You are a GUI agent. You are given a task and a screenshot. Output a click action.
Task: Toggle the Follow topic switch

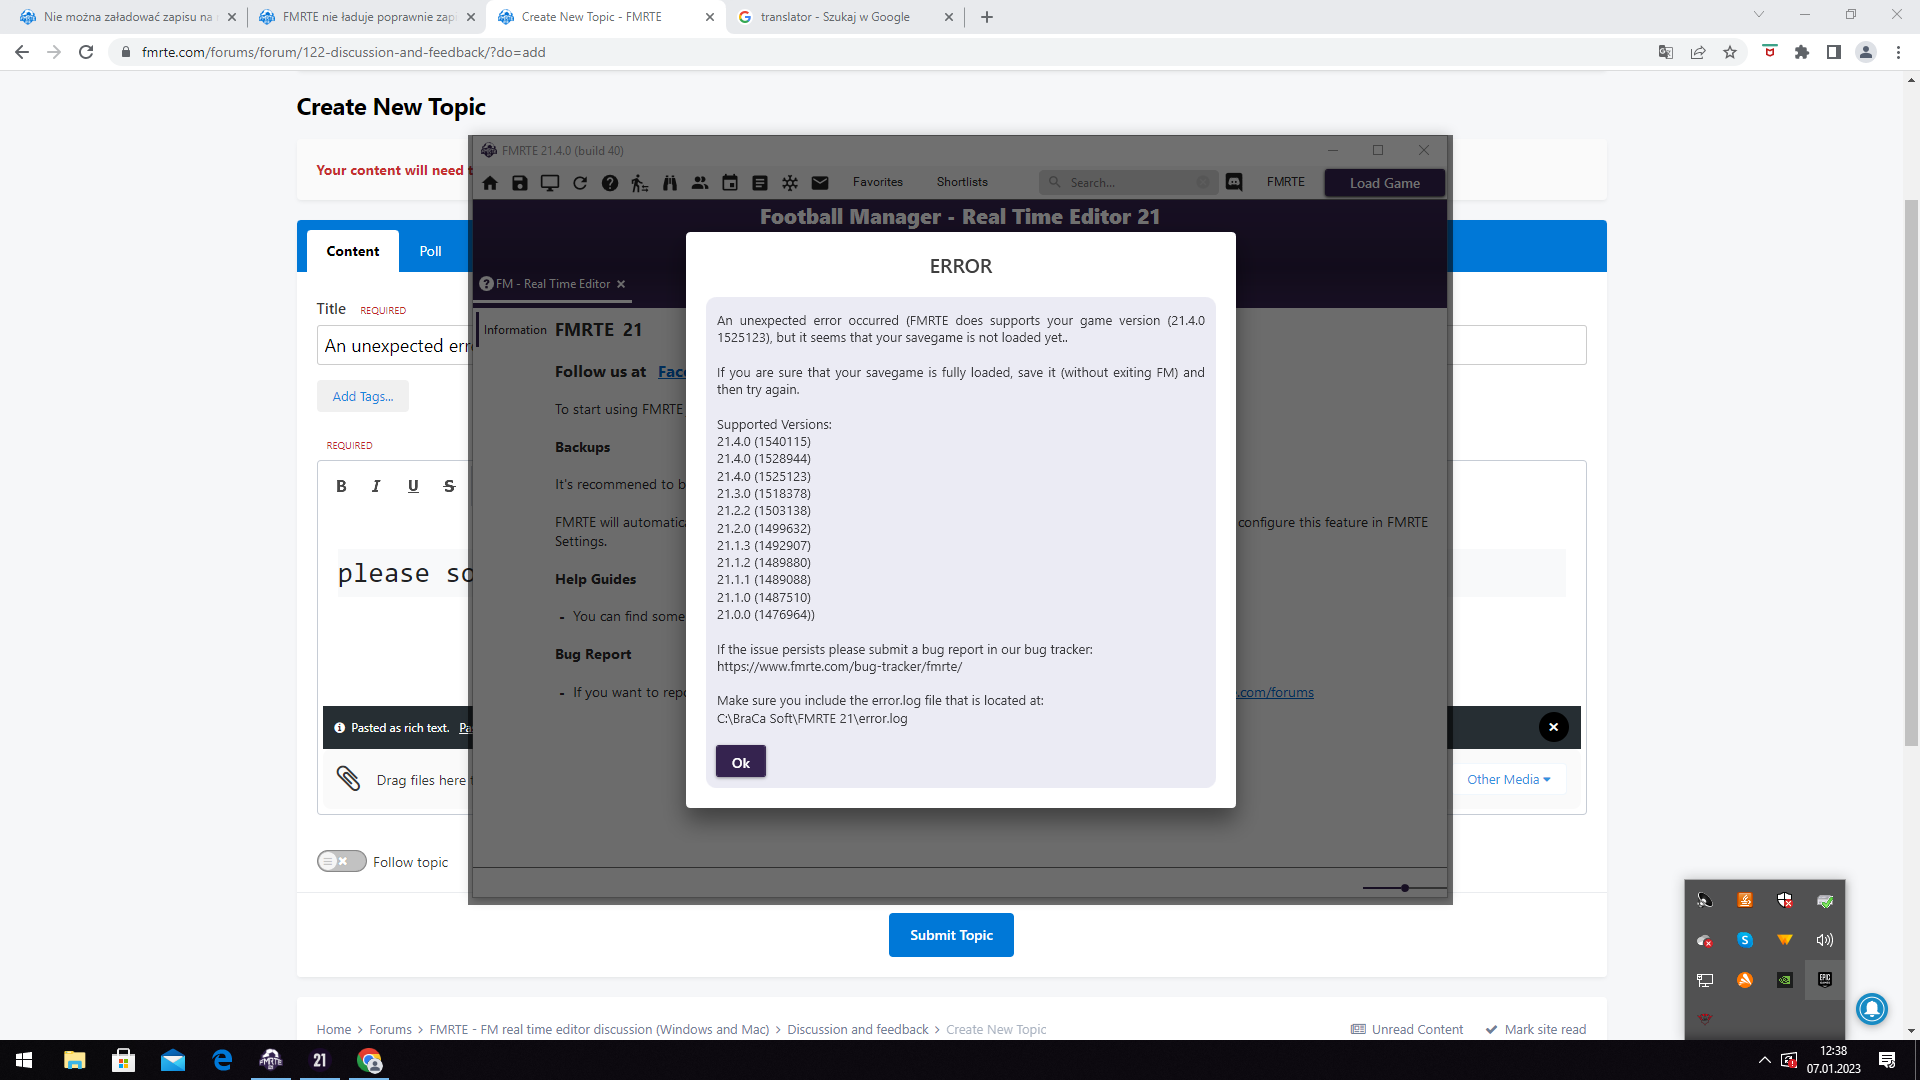tap(341, 861)
